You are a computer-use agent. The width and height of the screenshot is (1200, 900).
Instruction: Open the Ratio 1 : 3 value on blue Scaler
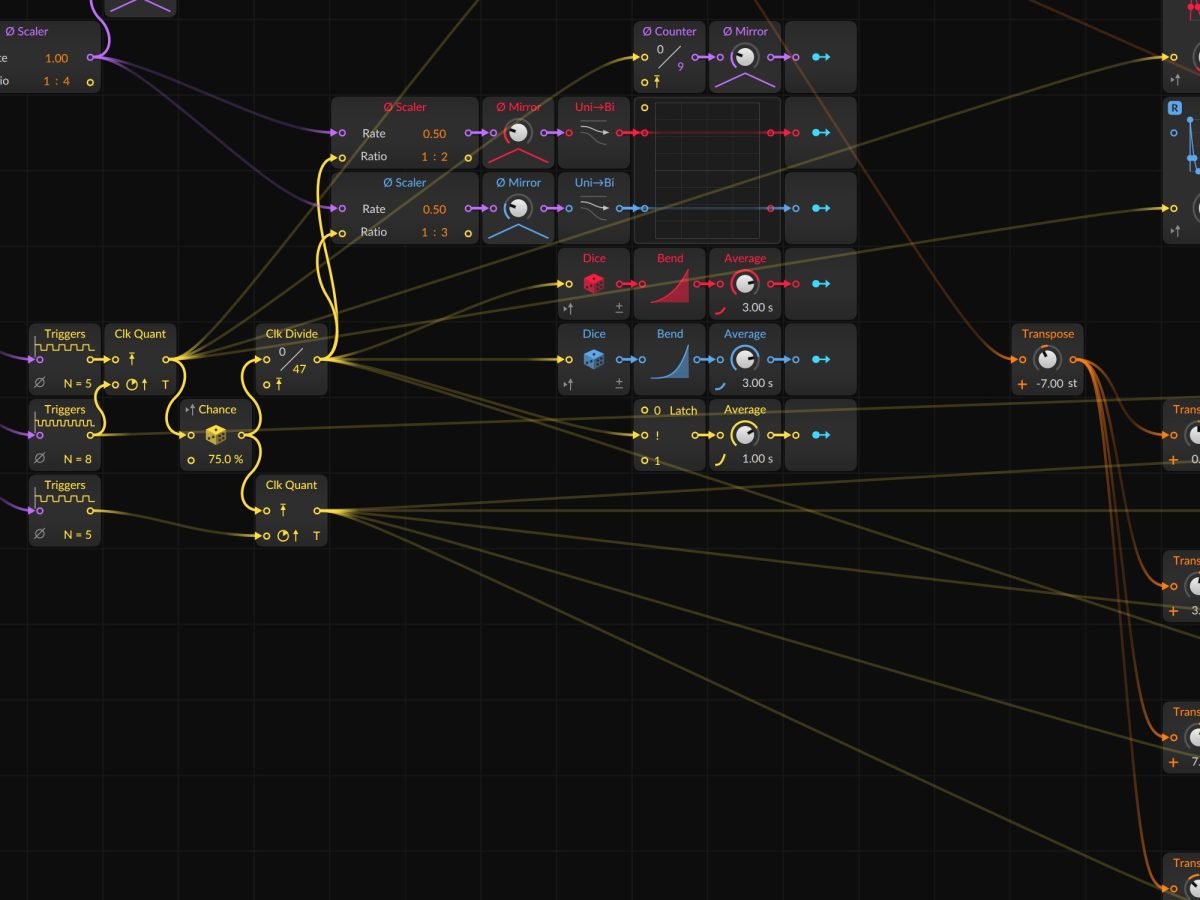(434, 232)
